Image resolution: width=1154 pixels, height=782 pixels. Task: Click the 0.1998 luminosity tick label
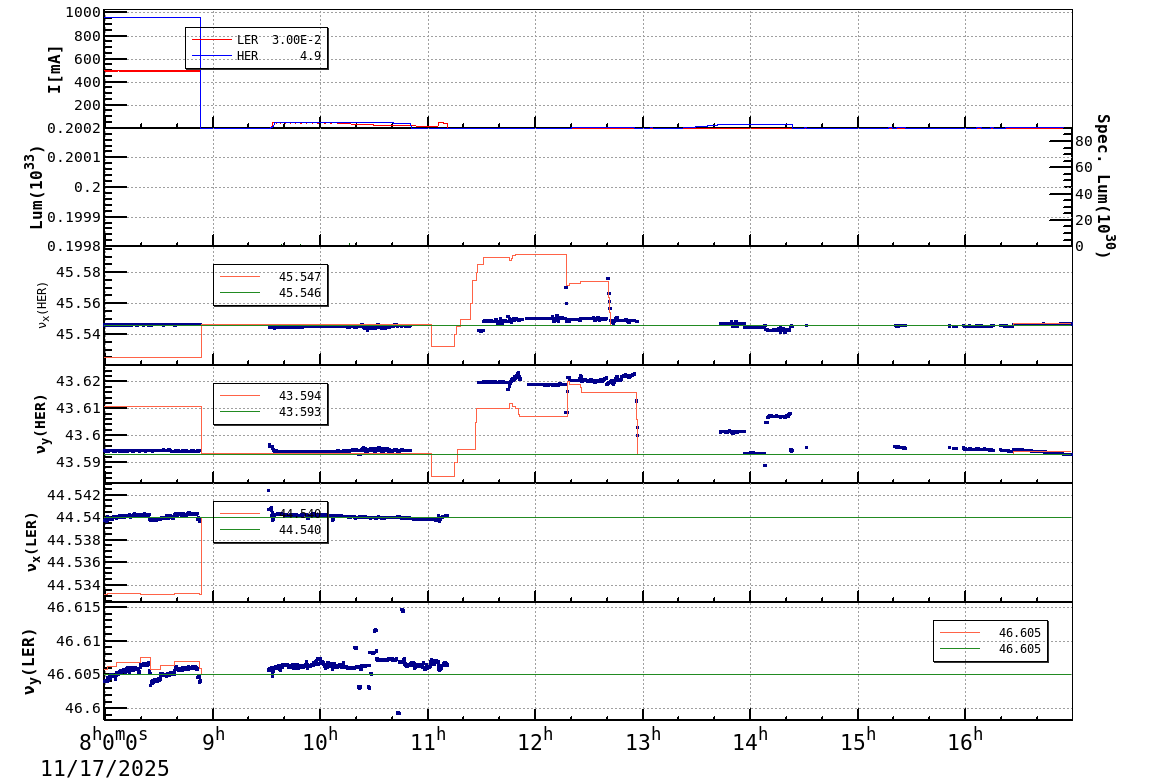pyautogui.click(x=74, y=246)
